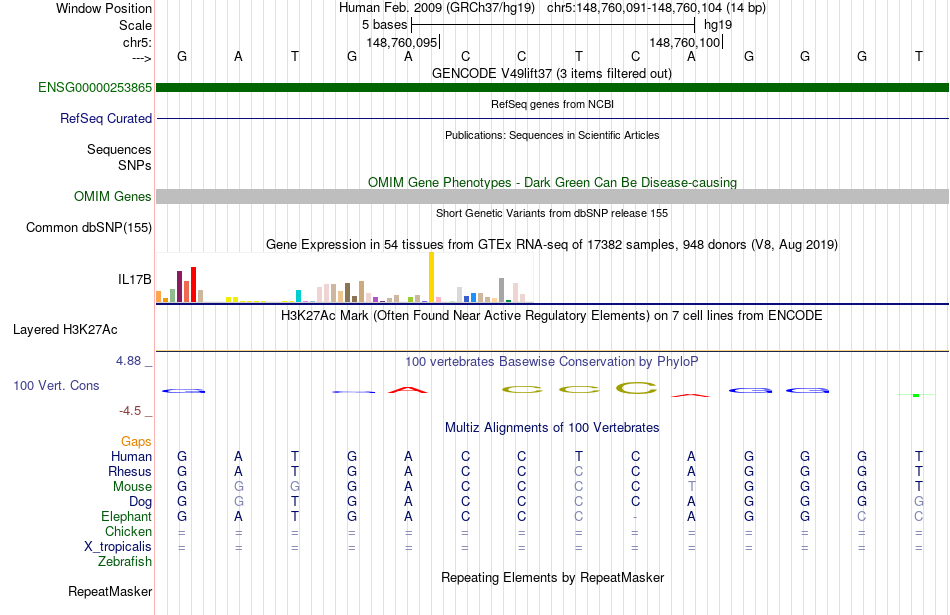Open the GENCODE V49lift37 track title

point(552,73)
